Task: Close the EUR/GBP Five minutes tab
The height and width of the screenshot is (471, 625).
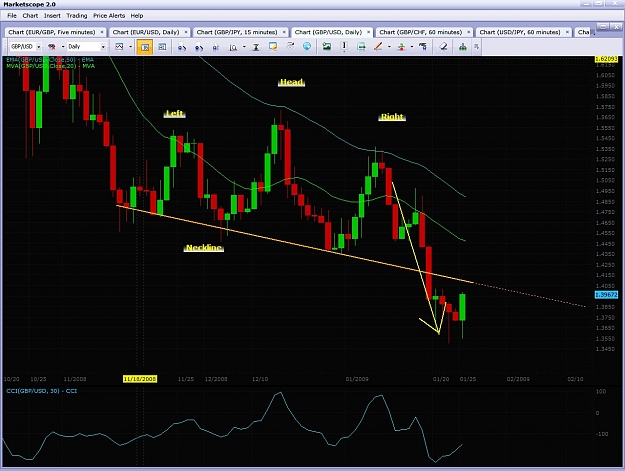Action: coord(102,32)
